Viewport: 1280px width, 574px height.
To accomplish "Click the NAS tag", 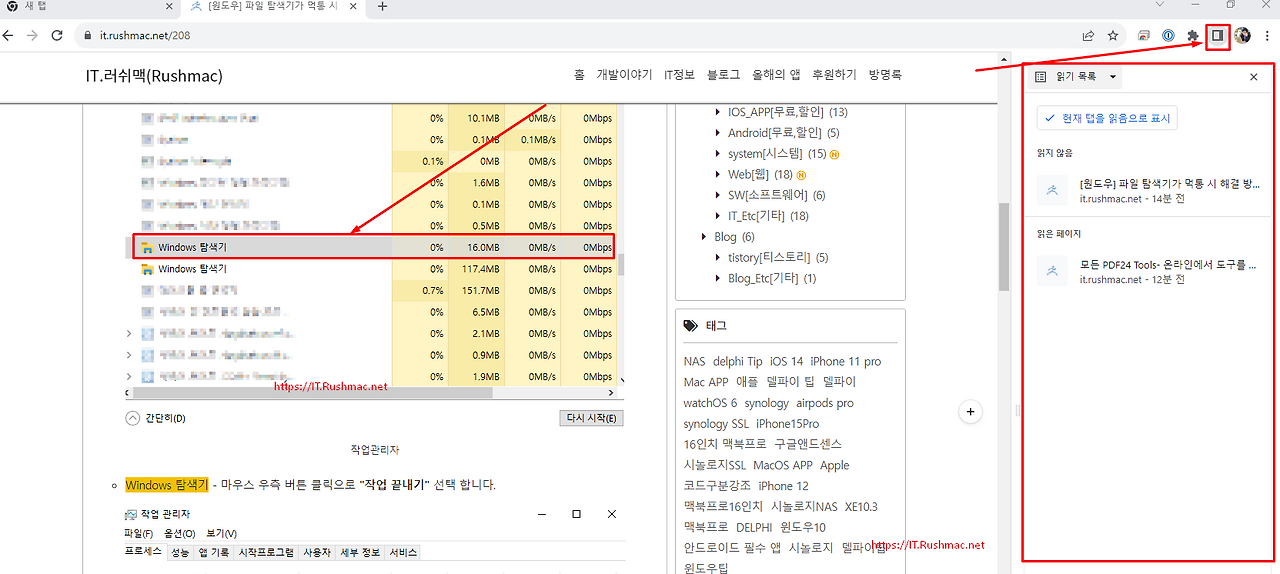I will [695, 361].
